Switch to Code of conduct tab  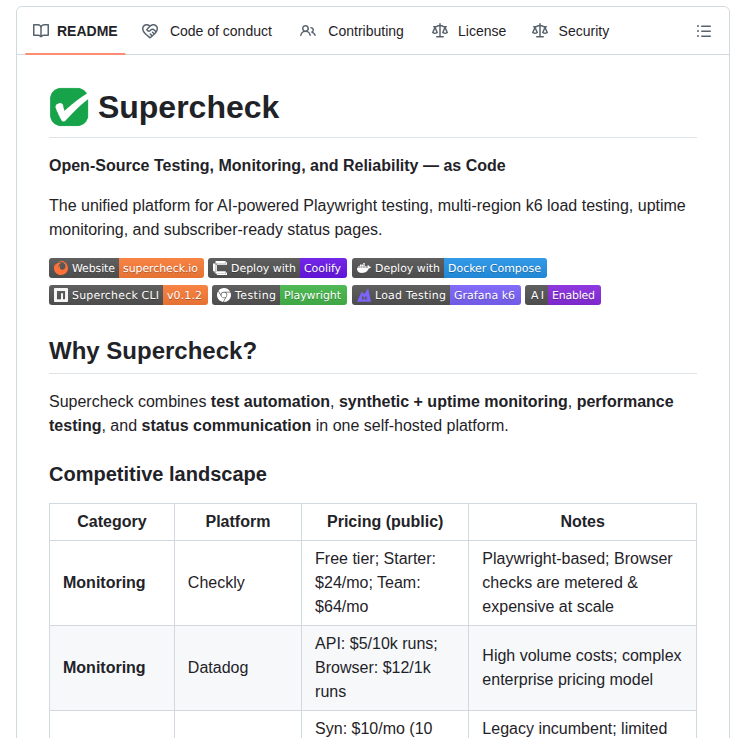coord(207,31)
